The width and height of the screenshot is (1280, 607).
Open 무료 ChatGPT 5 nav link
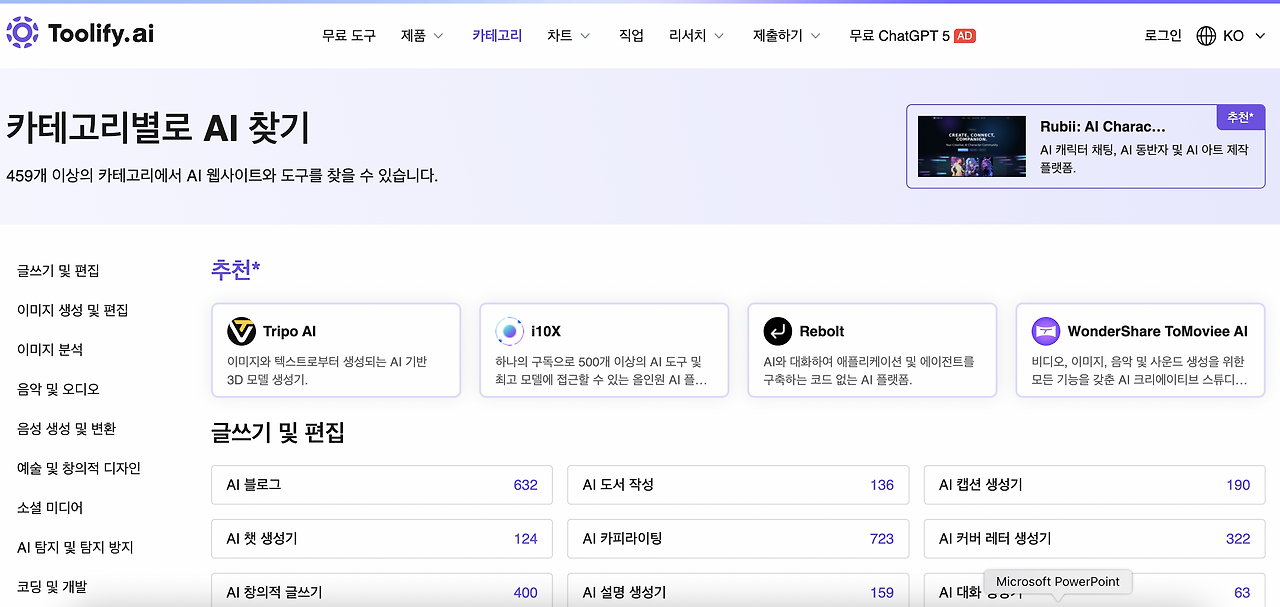pos(899,35)
